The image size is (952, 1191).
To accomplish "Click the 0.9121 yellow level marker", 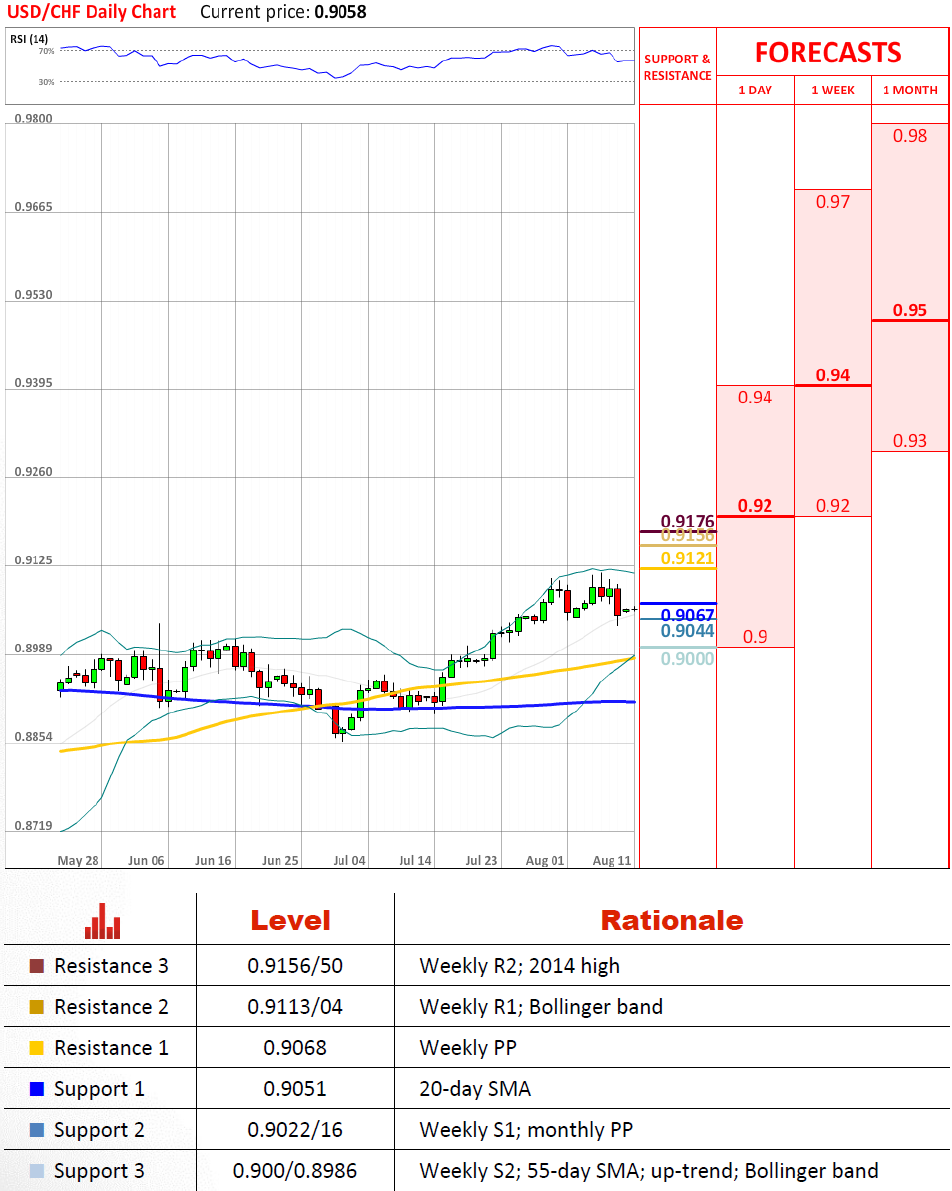I will [x=688, y=558].
